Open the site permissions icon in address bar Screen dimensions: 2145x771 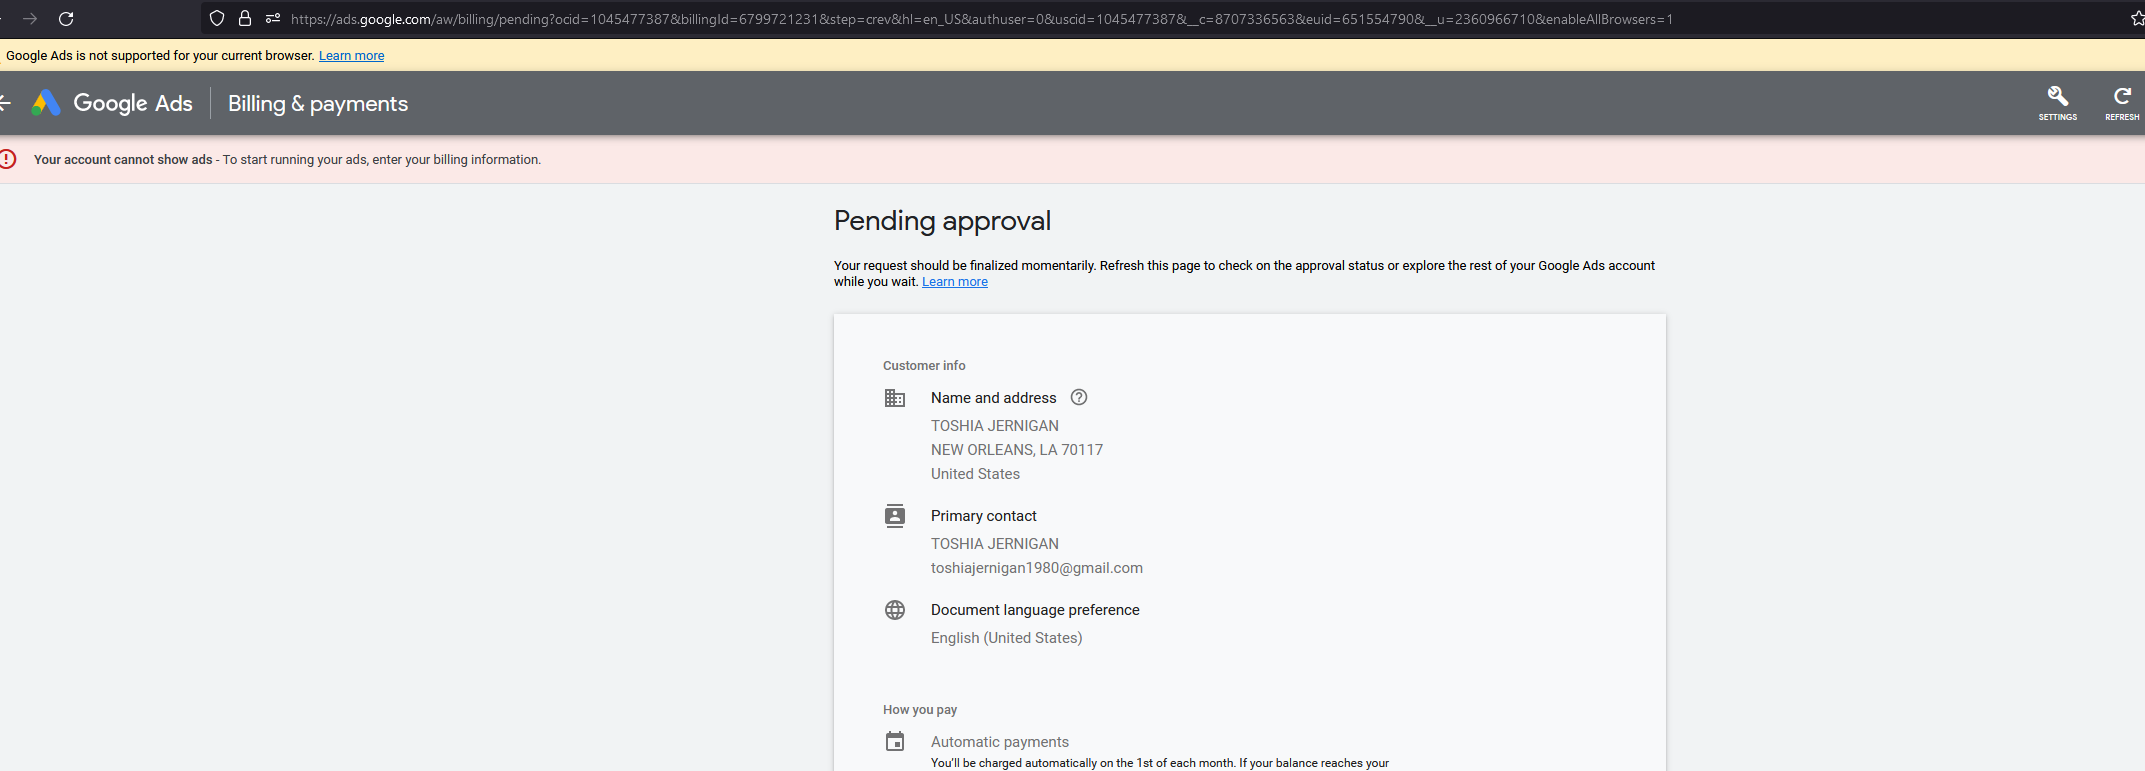click(273, 18)
